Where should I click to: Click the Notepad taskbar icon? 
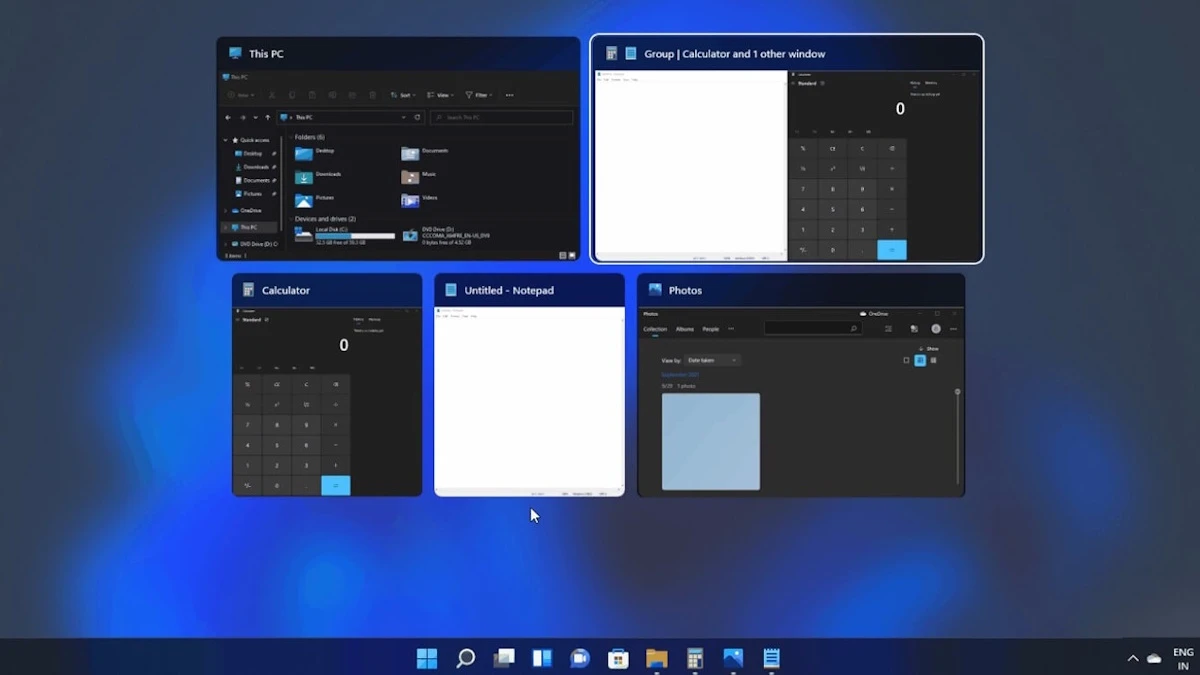pos(771,658)
